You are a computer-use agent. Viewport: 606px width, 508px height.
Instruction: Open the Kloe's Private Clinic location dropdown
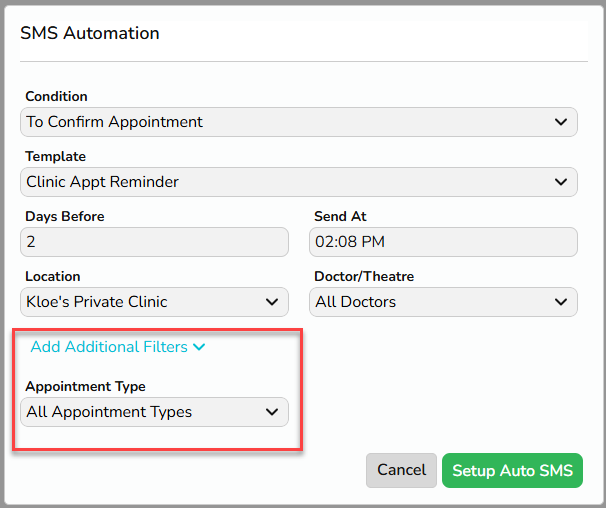pos(154,302)
